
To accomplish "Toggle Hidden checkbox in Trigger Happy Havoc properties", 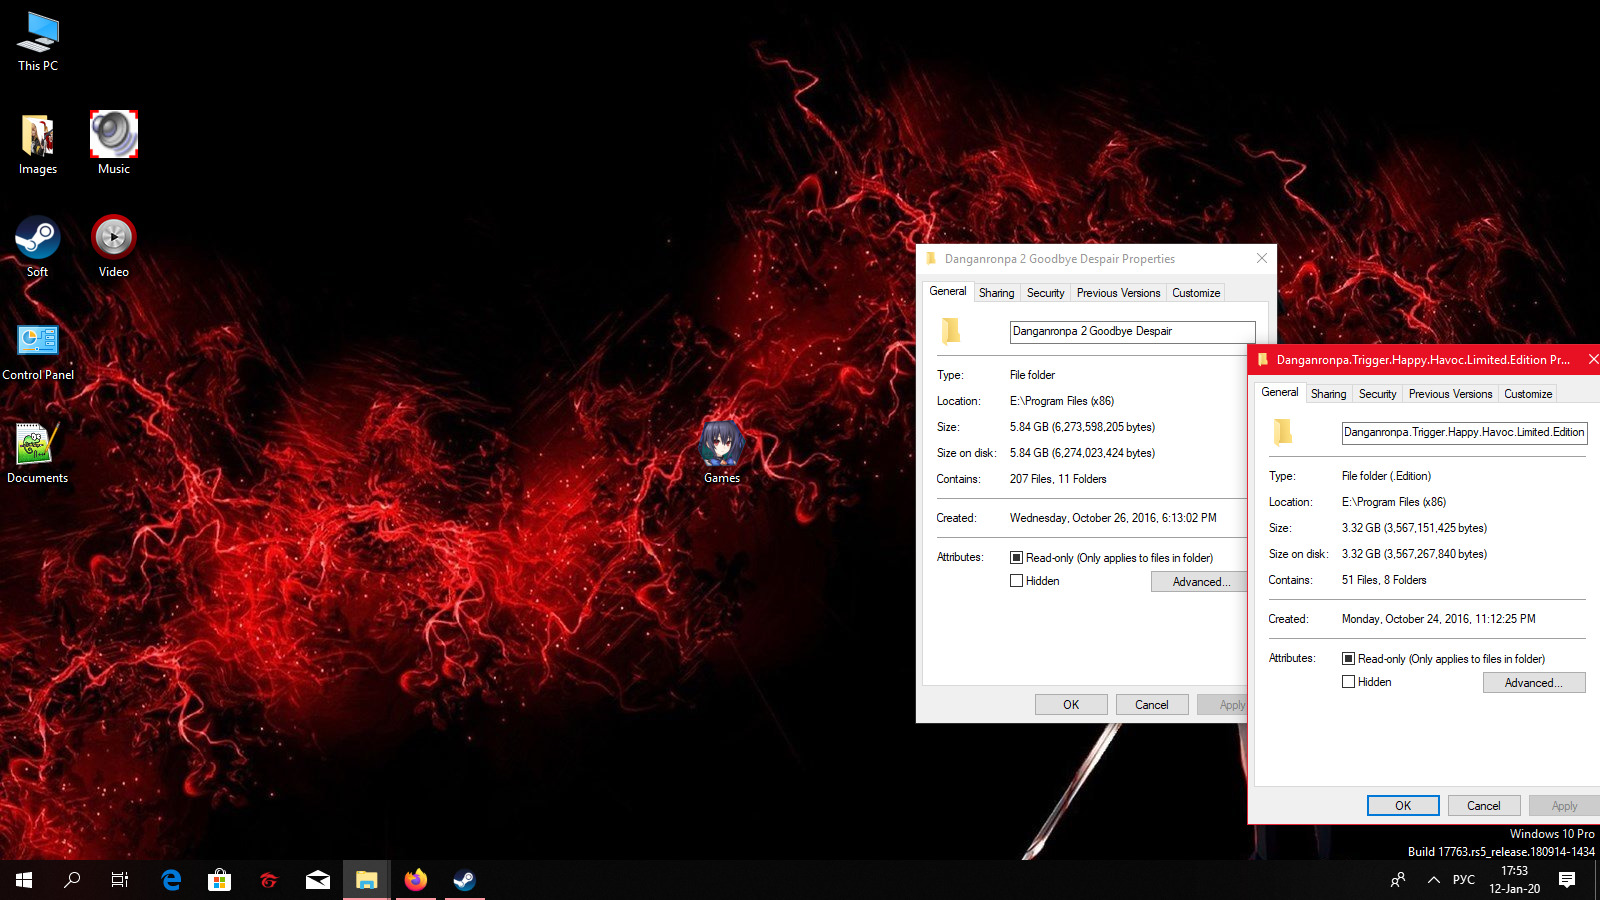I will (1348, 682).
